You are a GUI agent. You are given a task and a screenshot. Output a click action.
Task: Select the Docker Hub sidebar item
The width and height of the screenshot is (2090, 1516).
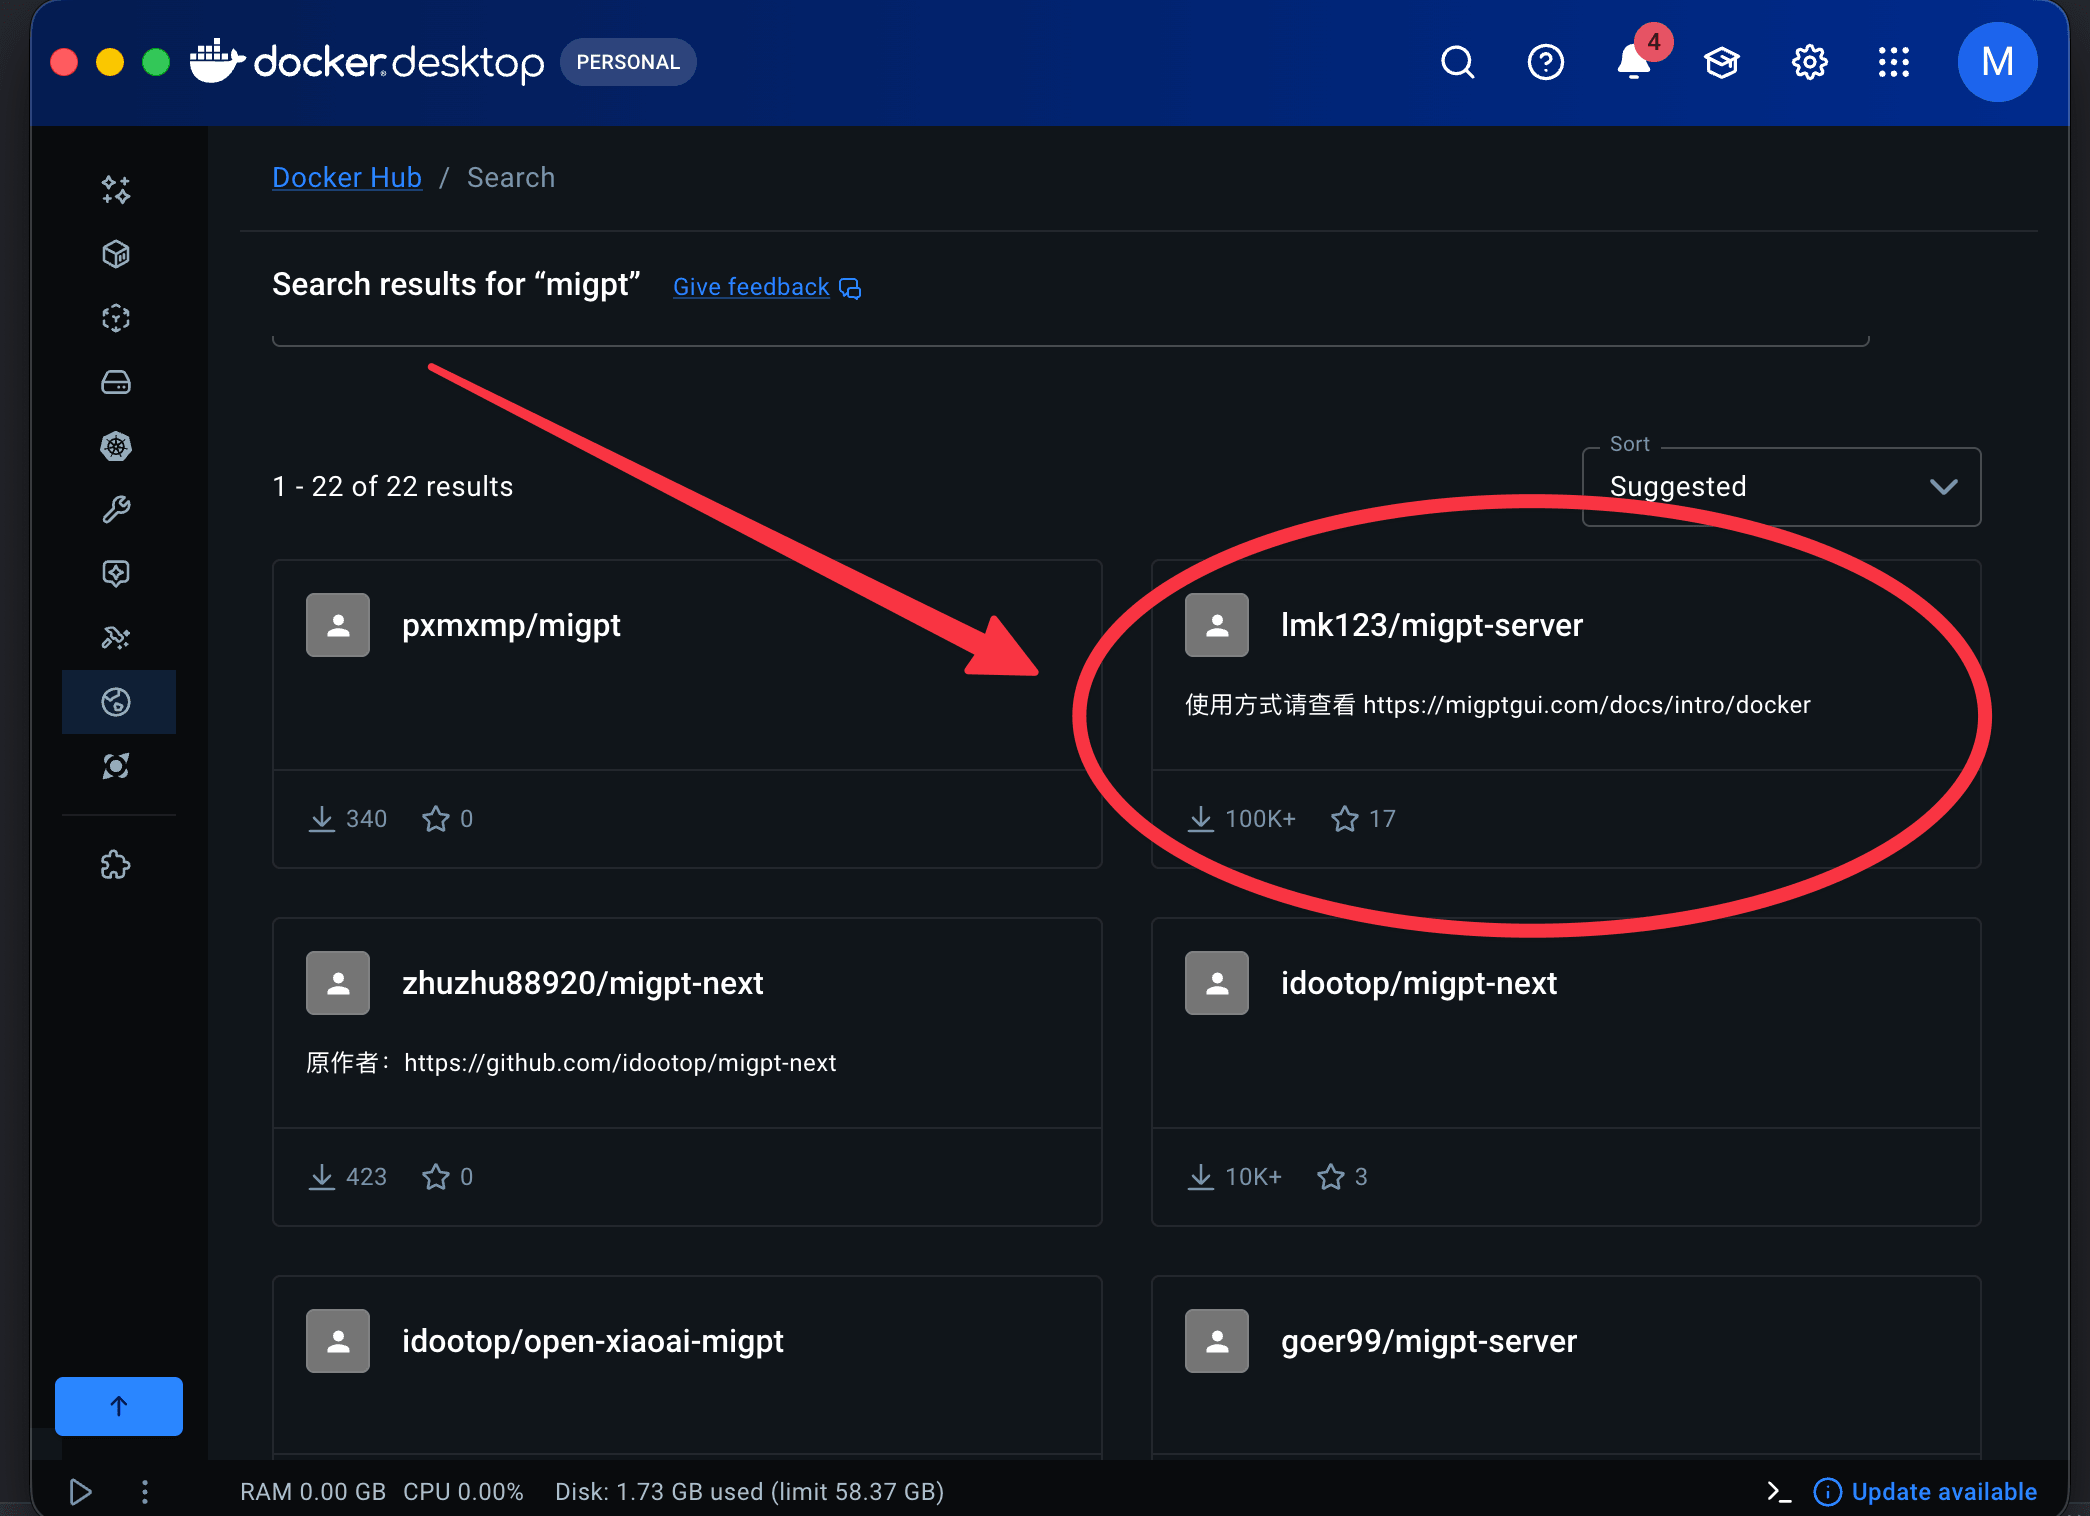[x=116, y=702]
